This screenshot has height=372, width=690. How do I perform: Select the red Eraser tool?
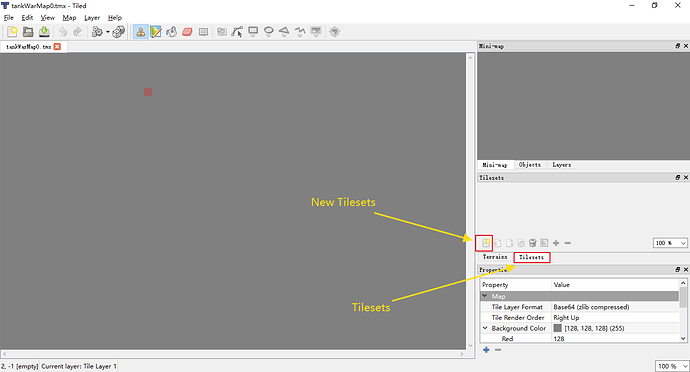(x=187, y=32)
